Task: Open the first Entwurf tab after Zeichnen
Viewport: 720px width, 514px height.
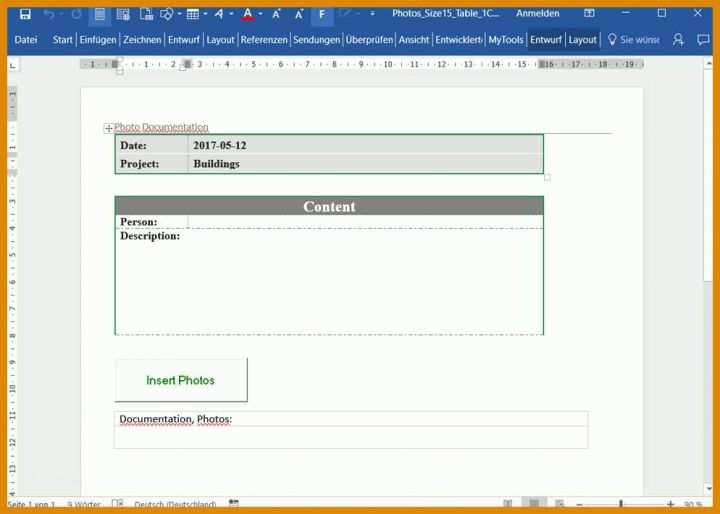Action: tap(184, 40)
